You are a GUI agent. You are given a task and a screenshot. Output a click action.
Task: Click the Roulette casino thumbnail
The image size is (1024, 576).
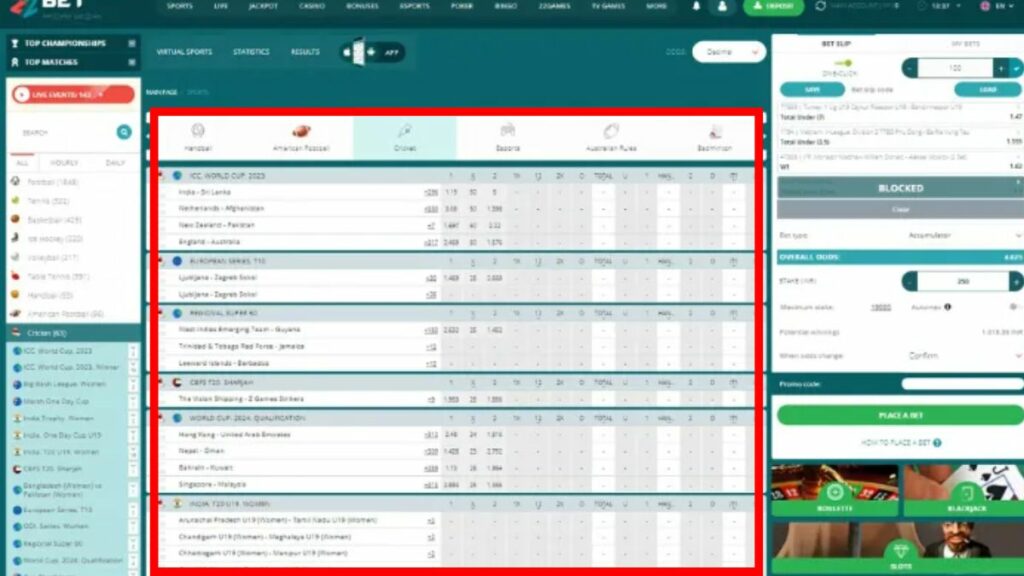pos(835,490)
